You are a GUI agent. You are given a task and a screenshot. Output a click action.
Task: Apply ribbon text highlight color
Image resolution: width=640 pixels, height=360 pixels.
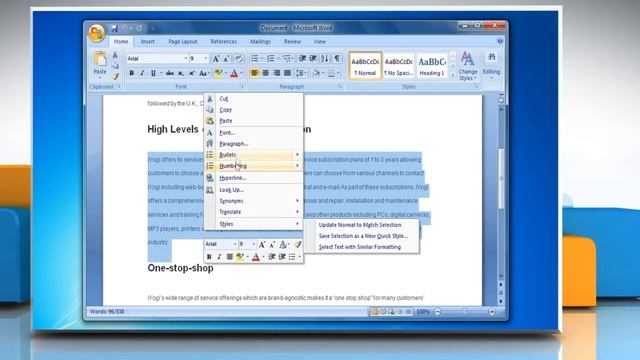pos(218,73)
